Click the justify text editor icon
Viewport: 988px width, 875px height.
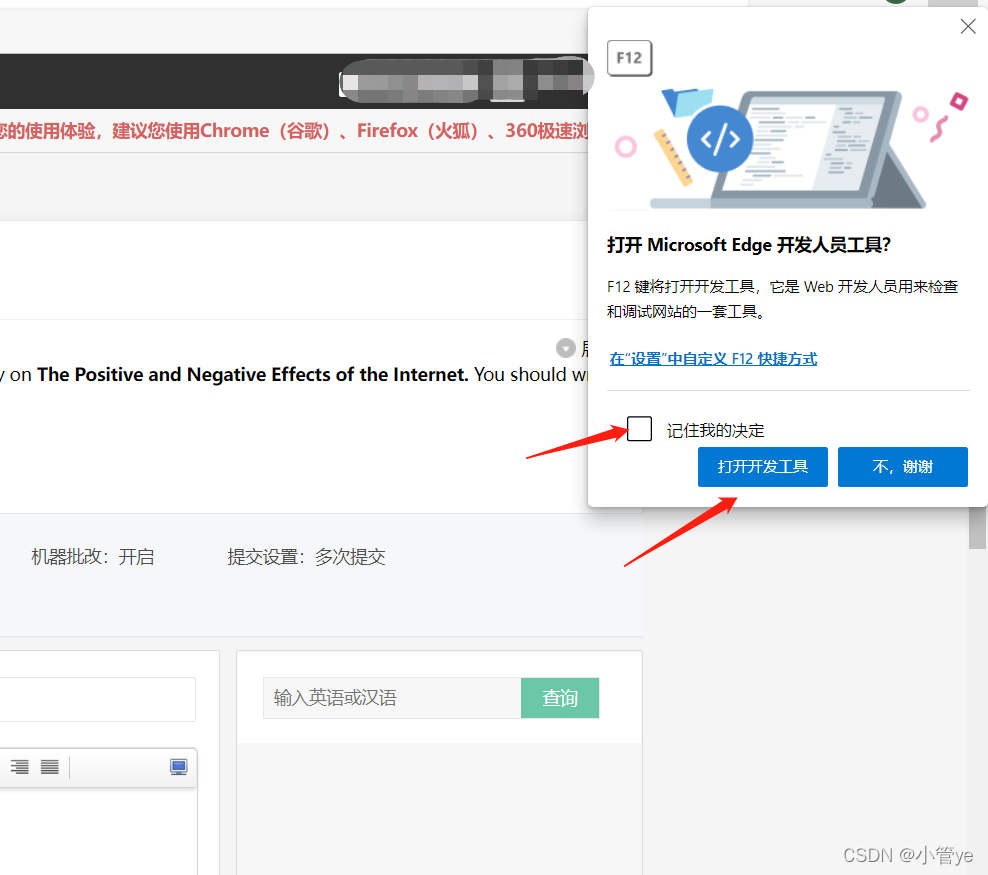(x=50, y=767)
